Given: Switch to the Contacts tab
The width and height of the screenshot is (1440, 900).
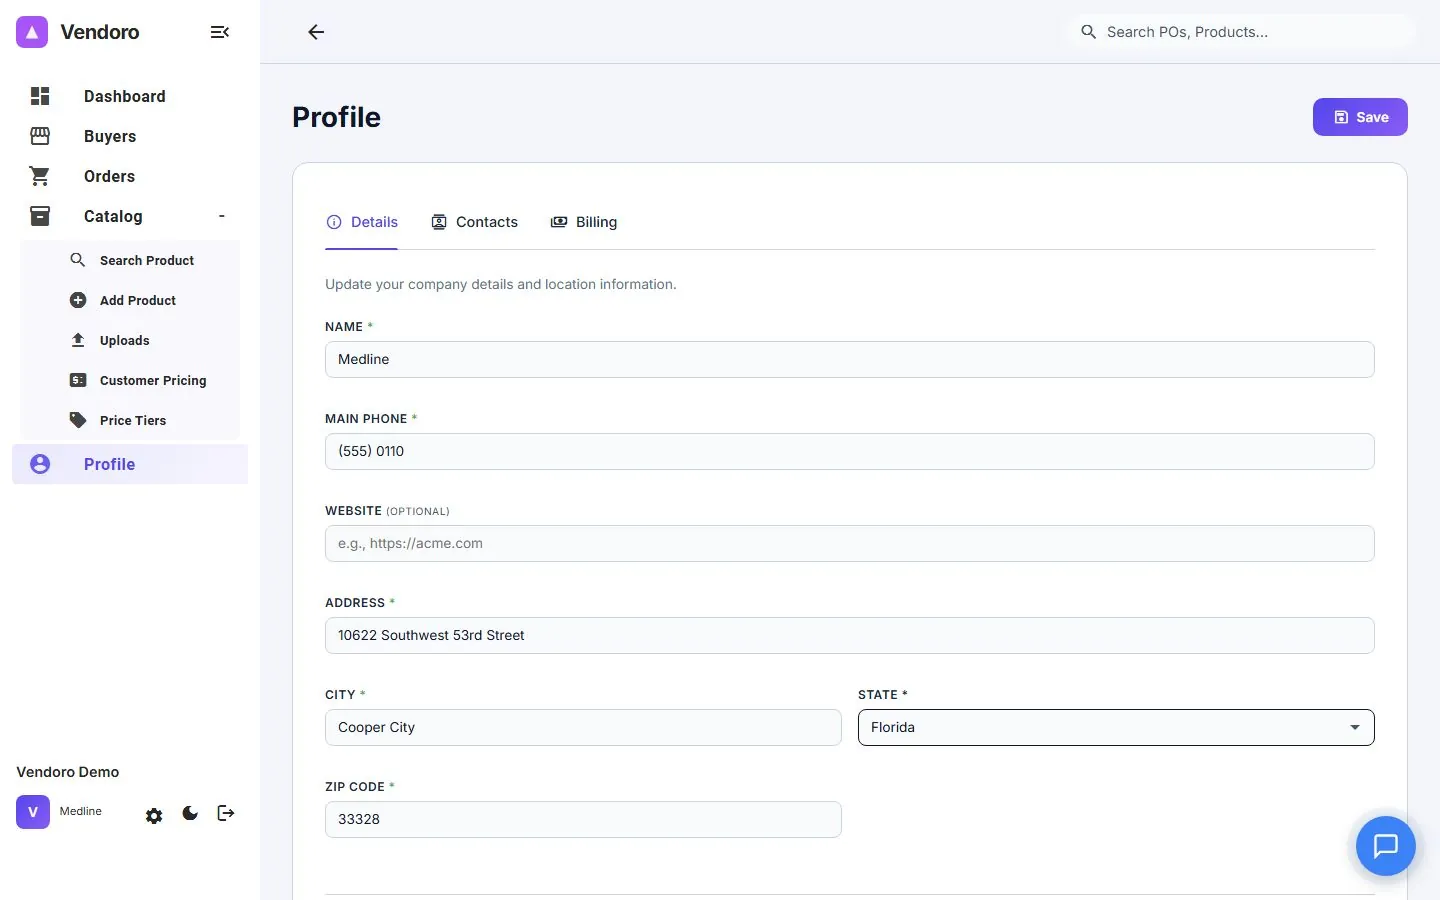Looking at the screenshot, I should pos(475,222).
